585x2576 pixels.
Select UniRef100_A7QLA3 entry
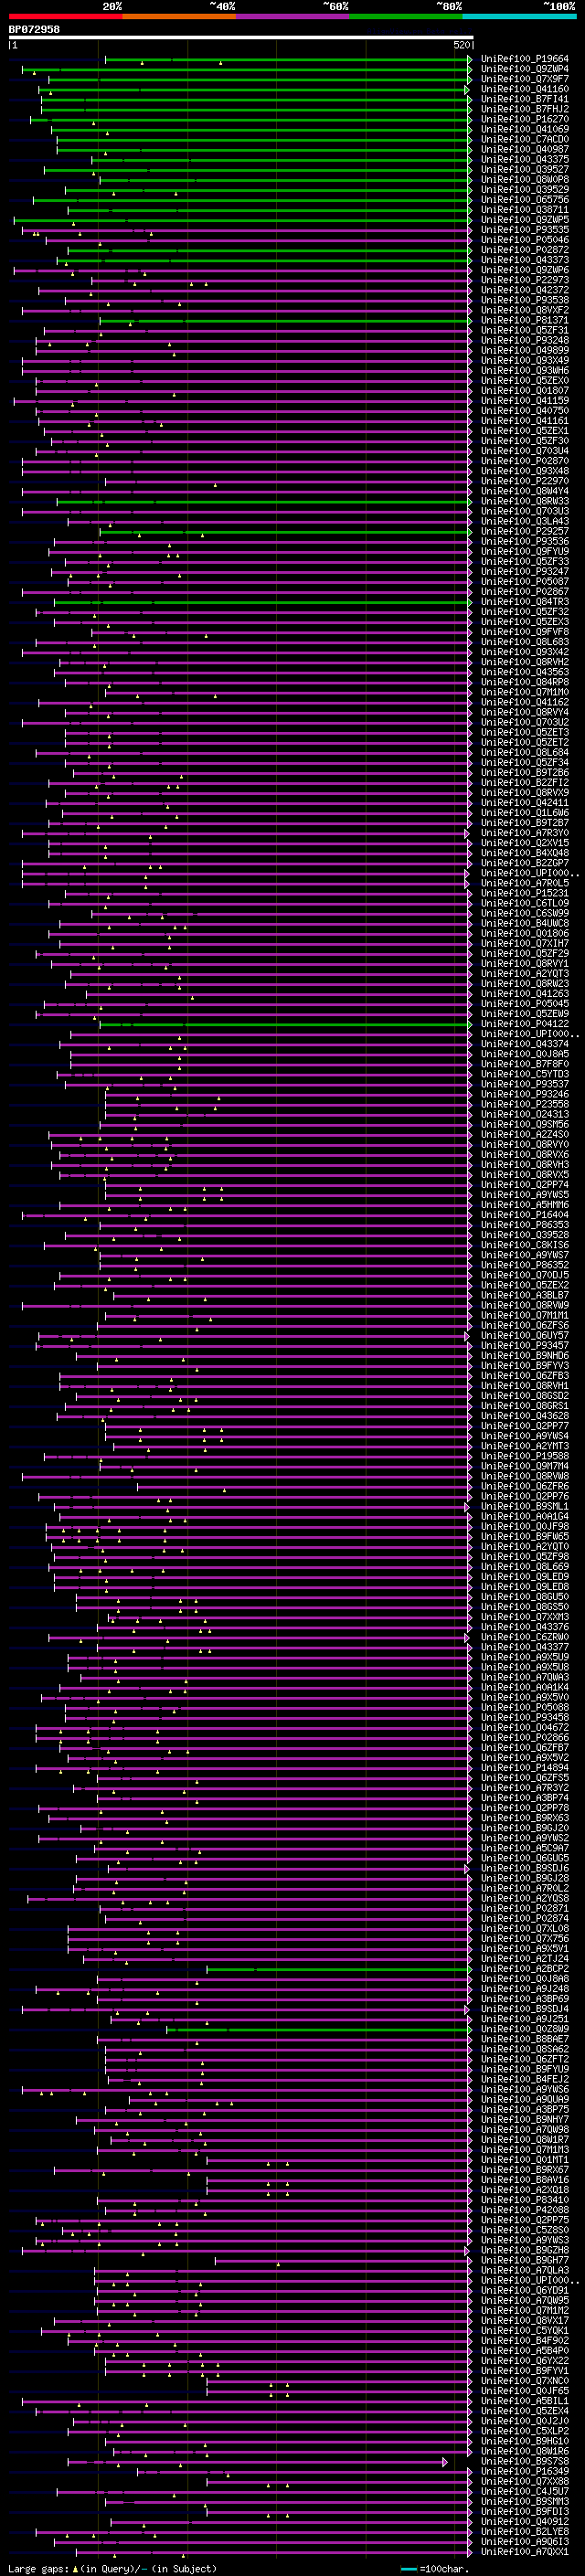[524, 2270]
